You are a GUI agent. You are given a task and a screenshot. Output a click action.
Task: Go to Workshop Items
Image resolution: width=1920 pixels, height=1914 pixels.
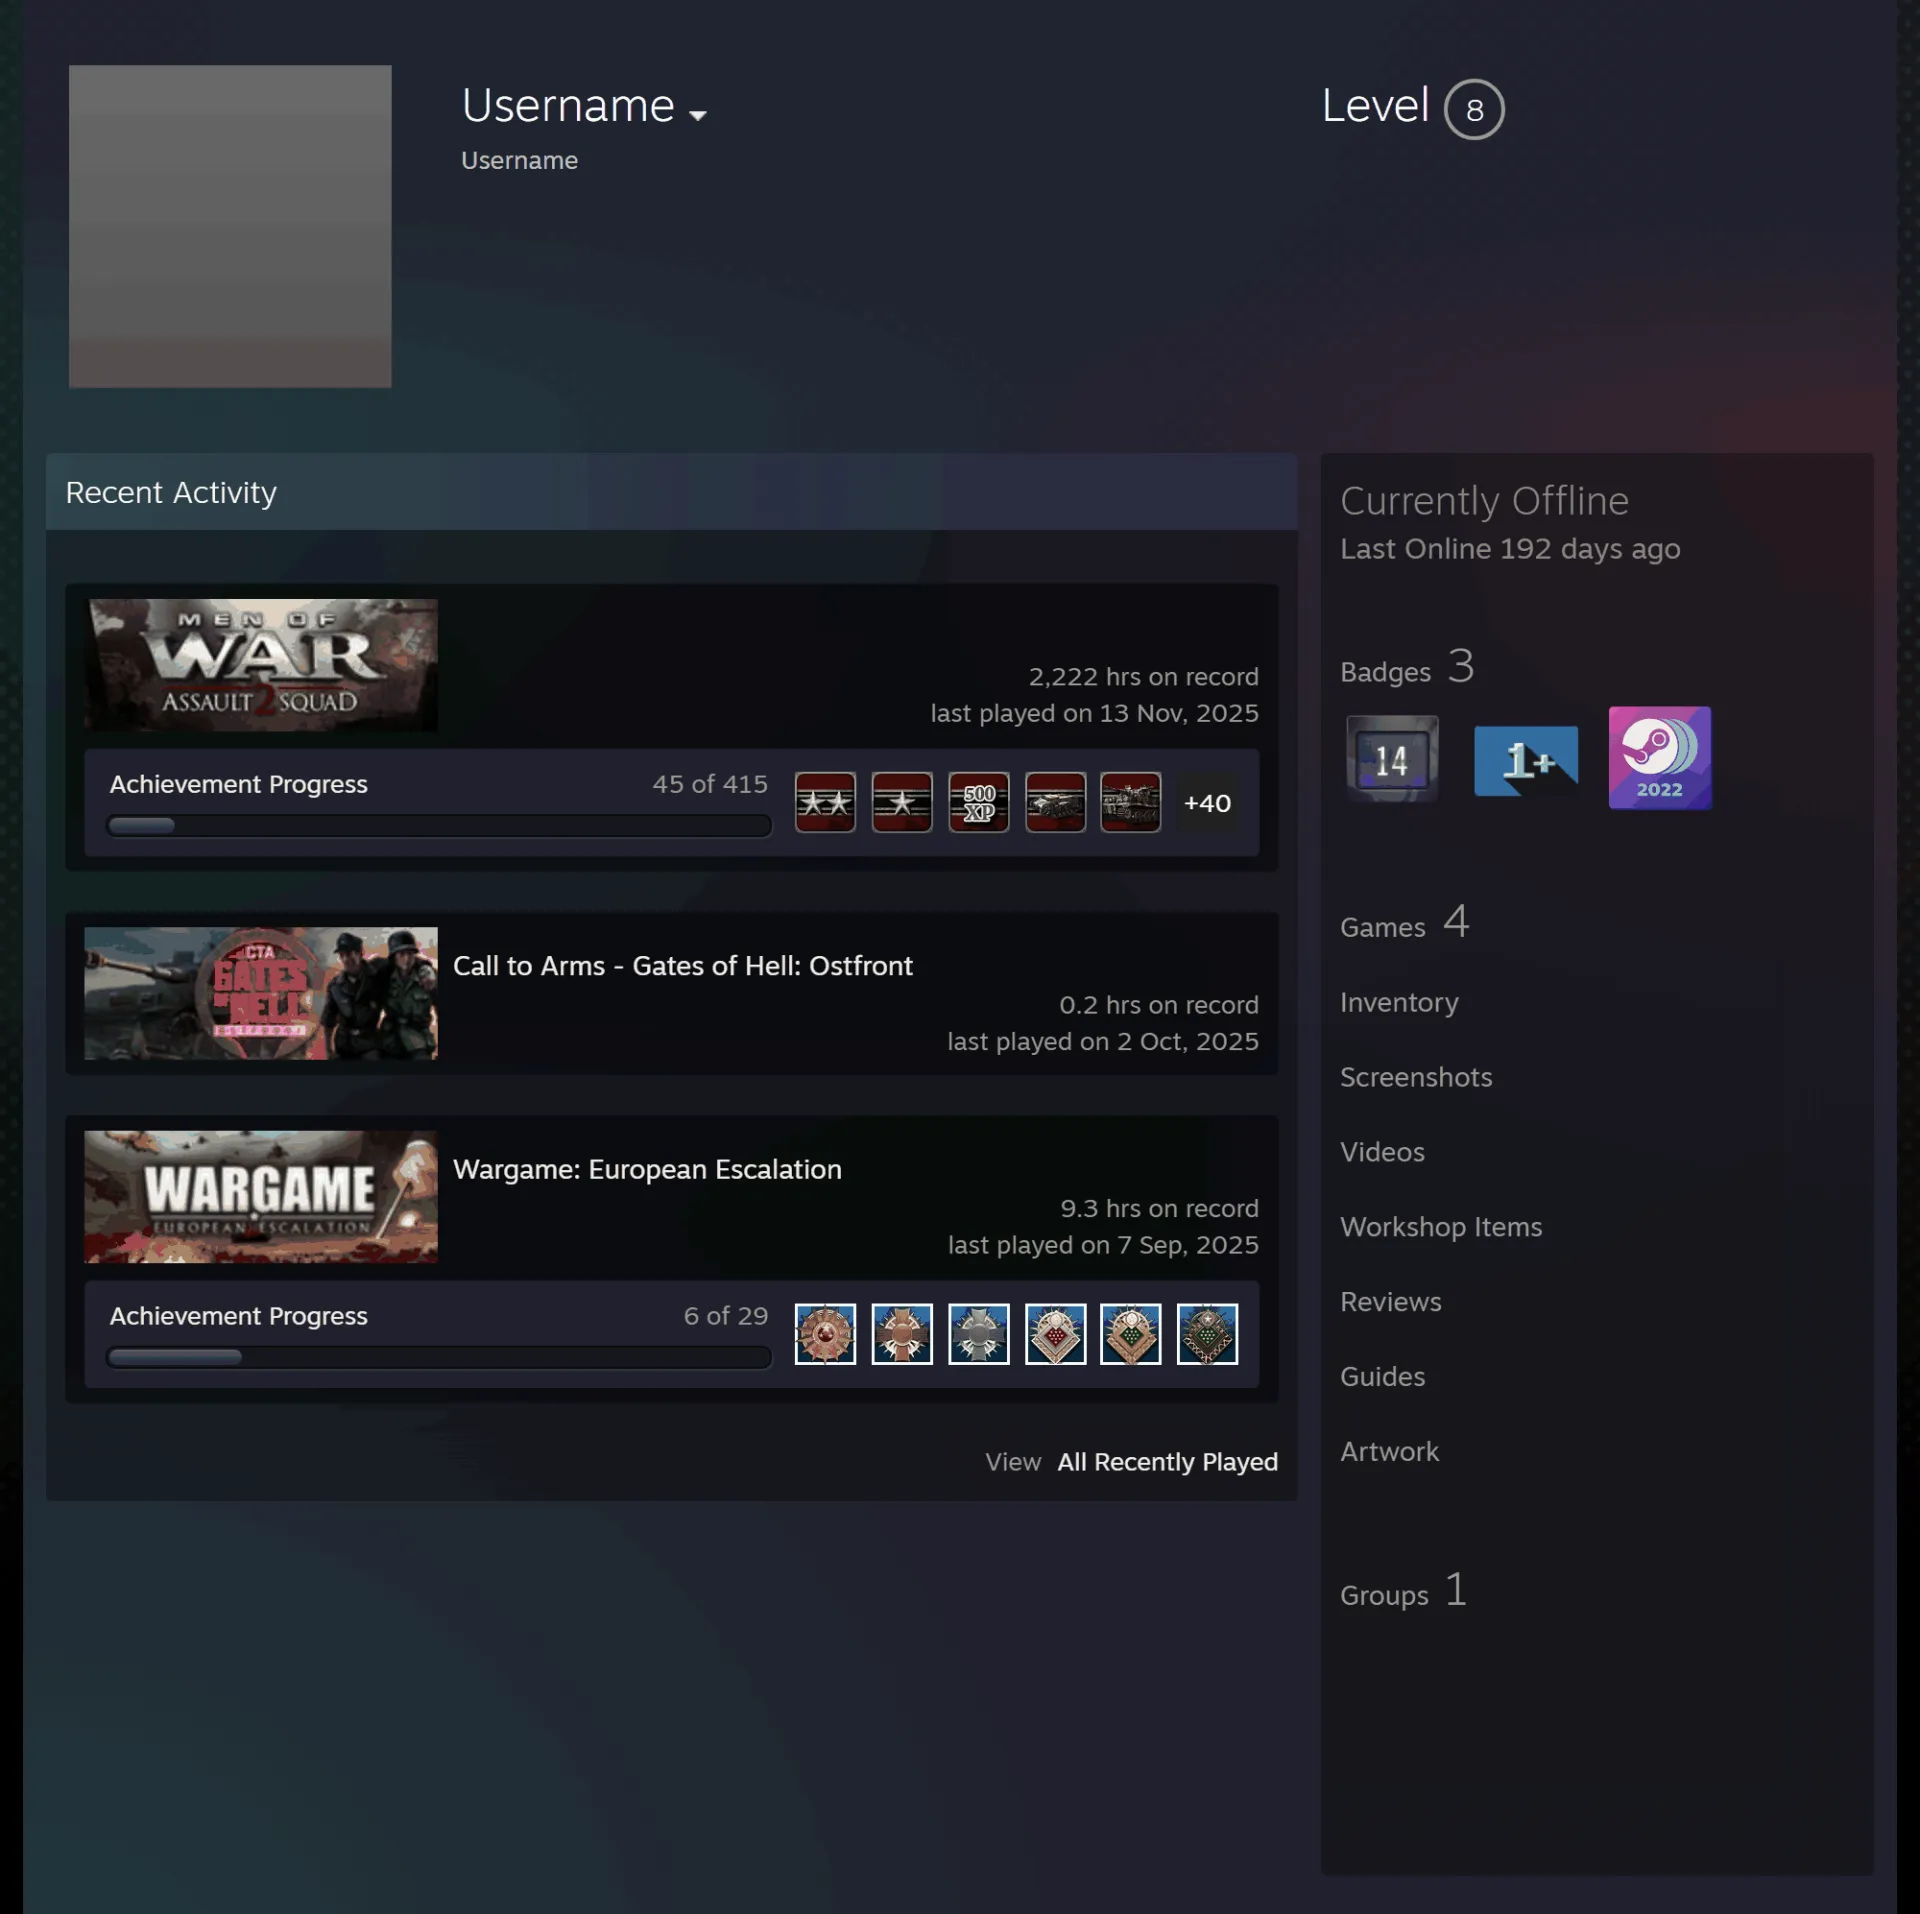(1441, 1227)
